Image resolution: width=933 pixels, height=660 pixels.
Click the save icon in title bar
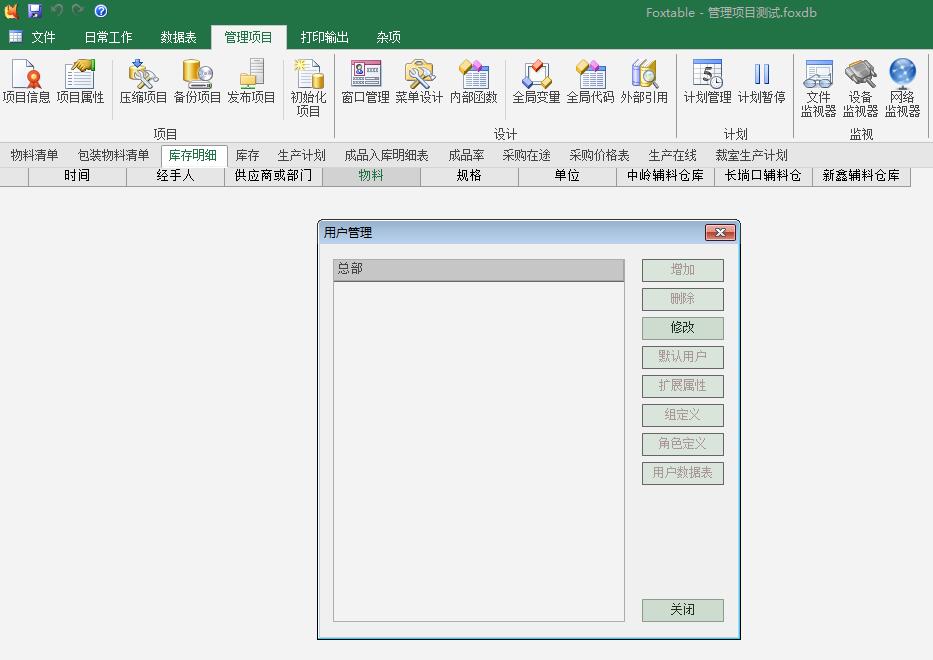point(35,10)
